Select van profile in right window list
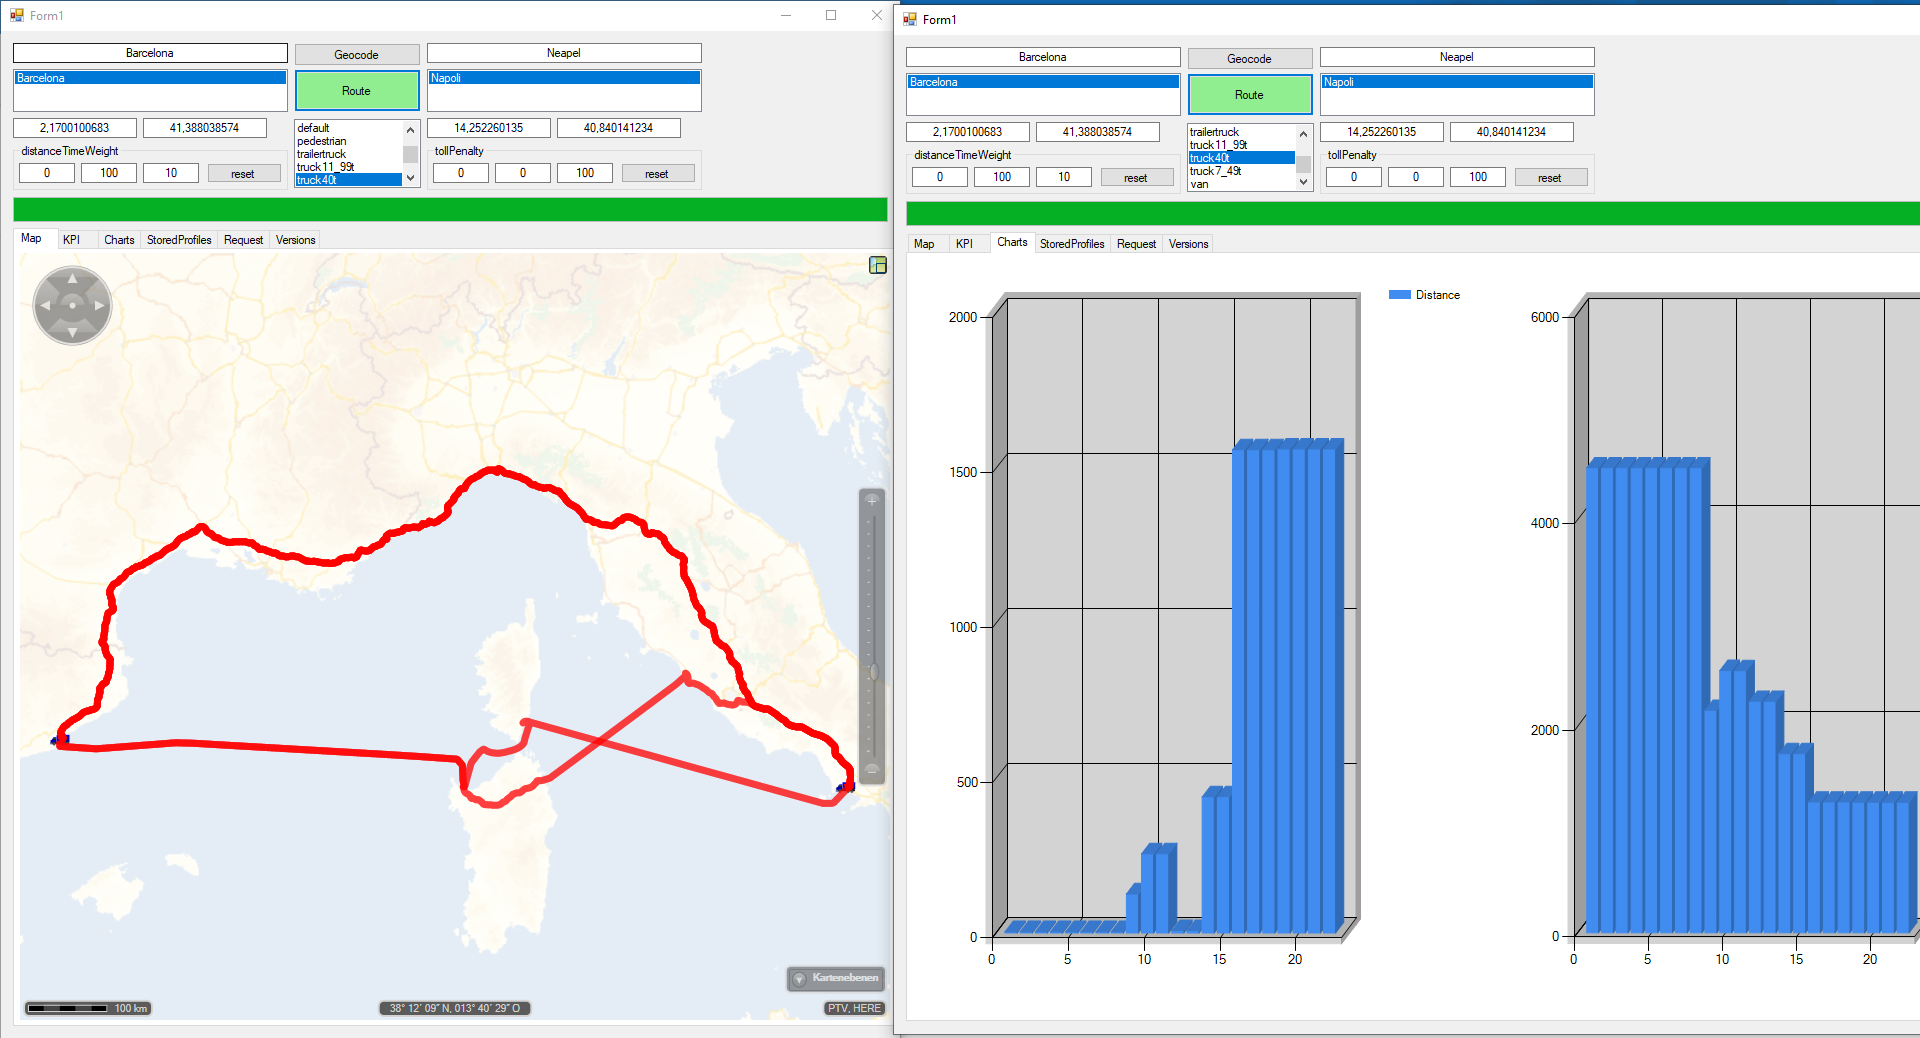This screenshot has width=1920, height=1038. click(1199, 184)
